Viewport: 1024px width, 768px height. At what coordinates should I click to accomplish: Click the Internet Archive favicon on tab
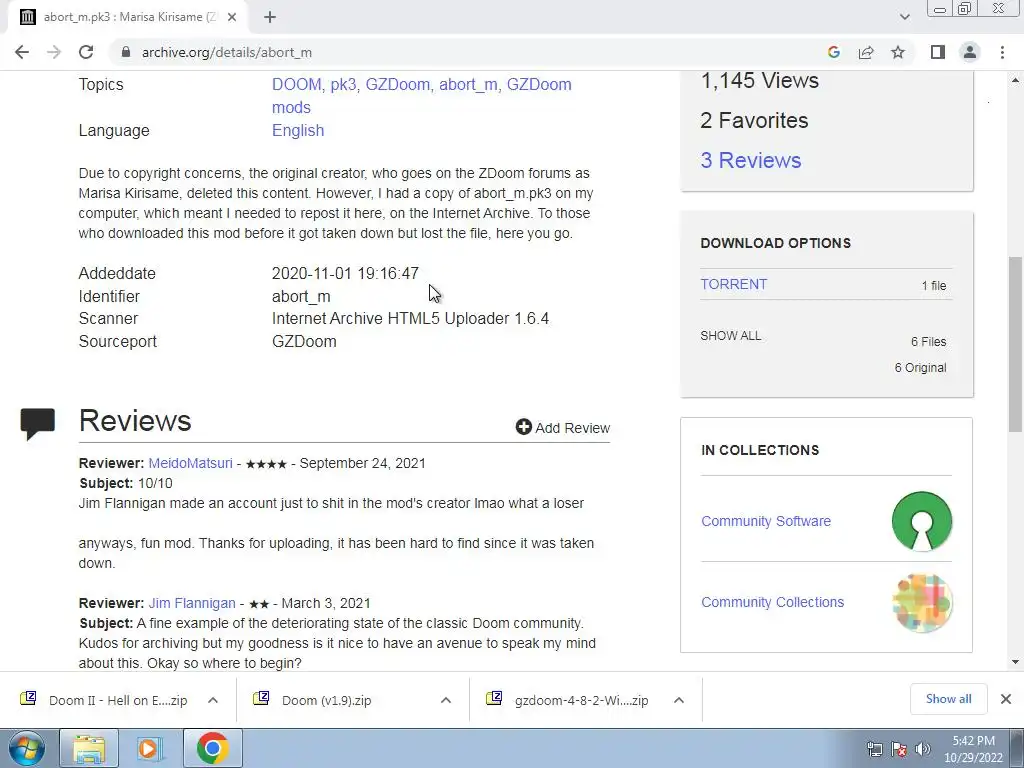click(27, 17)
